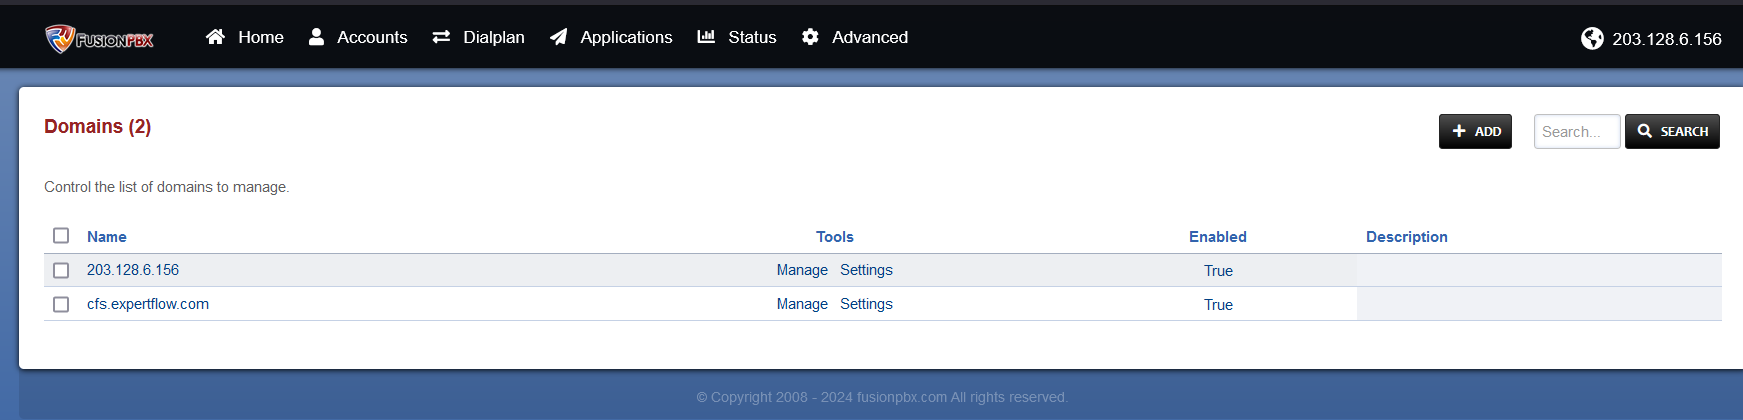Screen dimensions: 1743x420
Task: Click the Applications paper plane icon
Action: coord(559,37)
